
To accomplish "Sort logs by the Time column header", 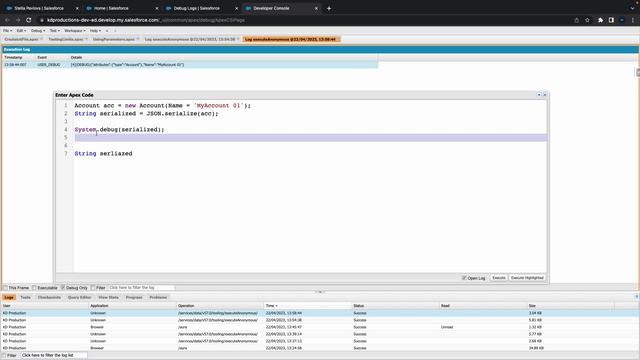I will (x=307, y=306).
